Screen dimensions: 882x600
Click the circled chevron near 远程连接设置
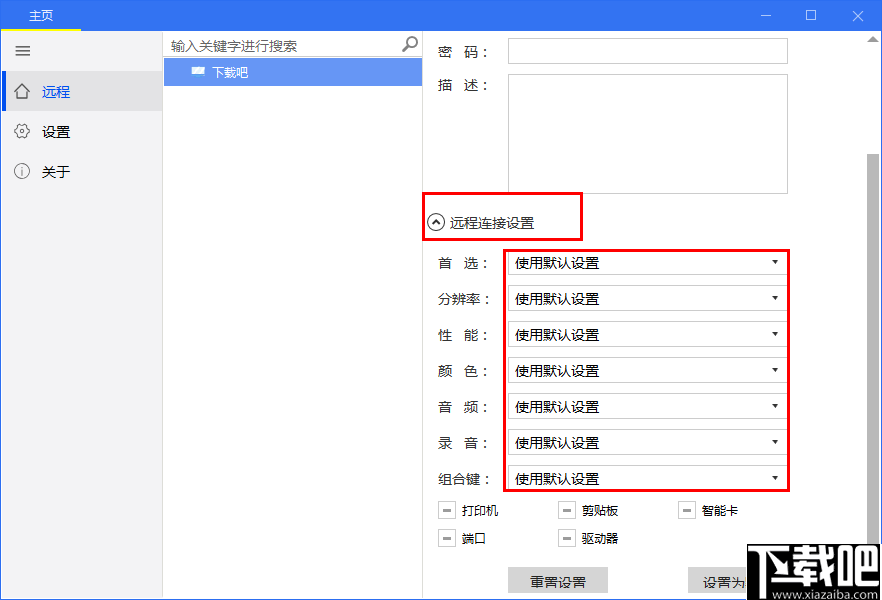435,222
